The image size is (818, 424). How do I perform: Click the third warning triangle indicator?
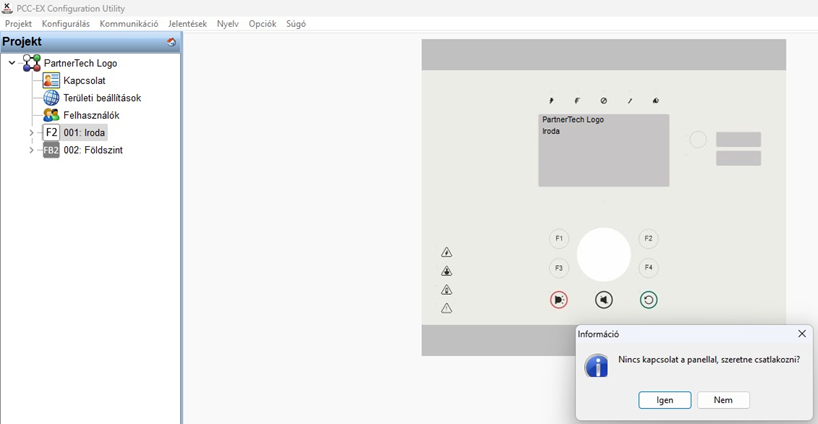(x=447, y=290)
